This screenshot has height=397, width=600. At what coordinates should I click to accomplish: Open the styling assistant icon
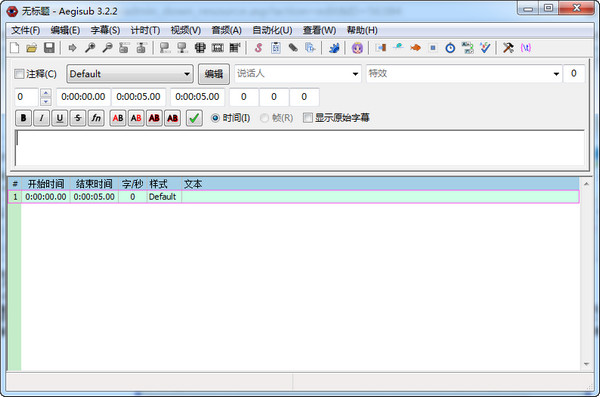click(x=398, y=48)
